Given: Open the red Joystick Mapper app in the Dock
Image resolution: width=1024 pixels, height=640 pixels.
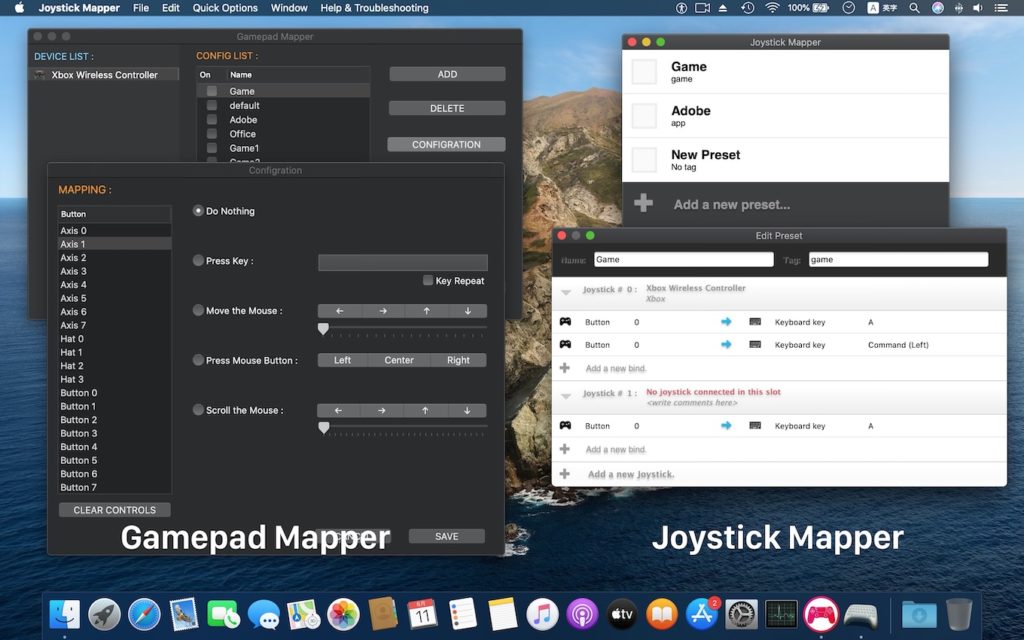Looking at the screenshot, I should (x=821, y=613).
